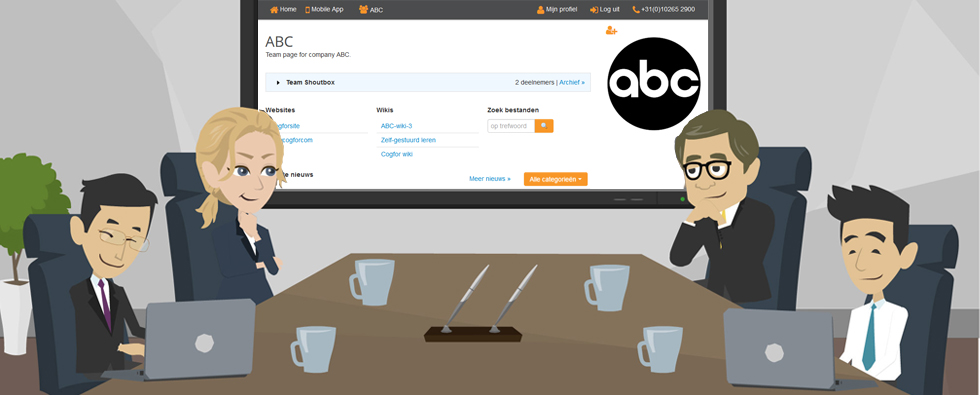Click the orange add-member icon
This screenshot has width=980, height=395.
click(611, 30)
